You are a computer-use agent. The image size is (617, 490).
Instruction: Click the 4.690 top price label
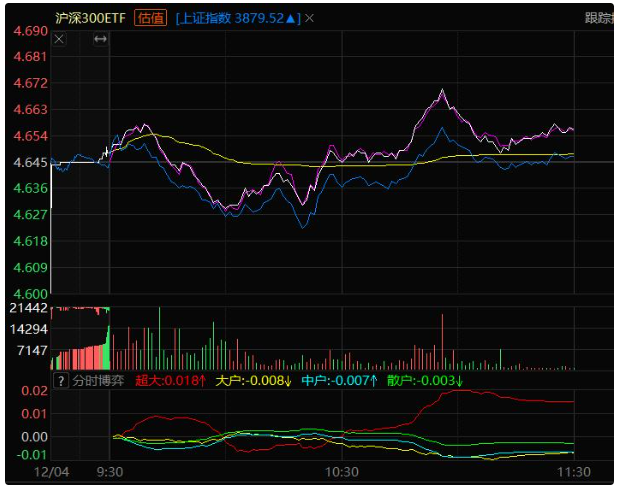29,31
